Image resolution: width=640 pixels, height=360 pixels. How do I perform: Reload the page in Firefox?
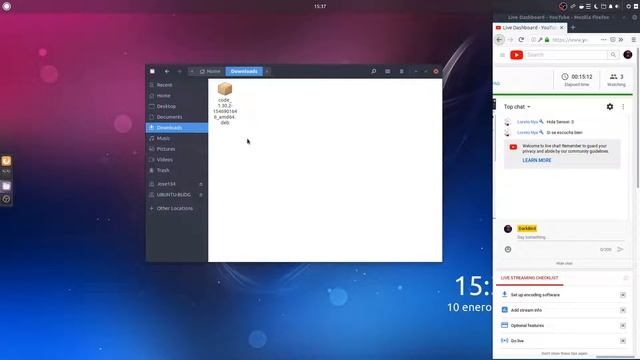[521, 40]
